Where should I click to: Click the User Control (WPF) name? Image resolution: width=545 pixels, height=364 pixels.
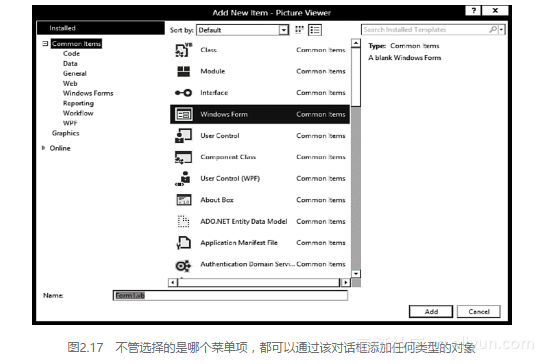point(230,179)
